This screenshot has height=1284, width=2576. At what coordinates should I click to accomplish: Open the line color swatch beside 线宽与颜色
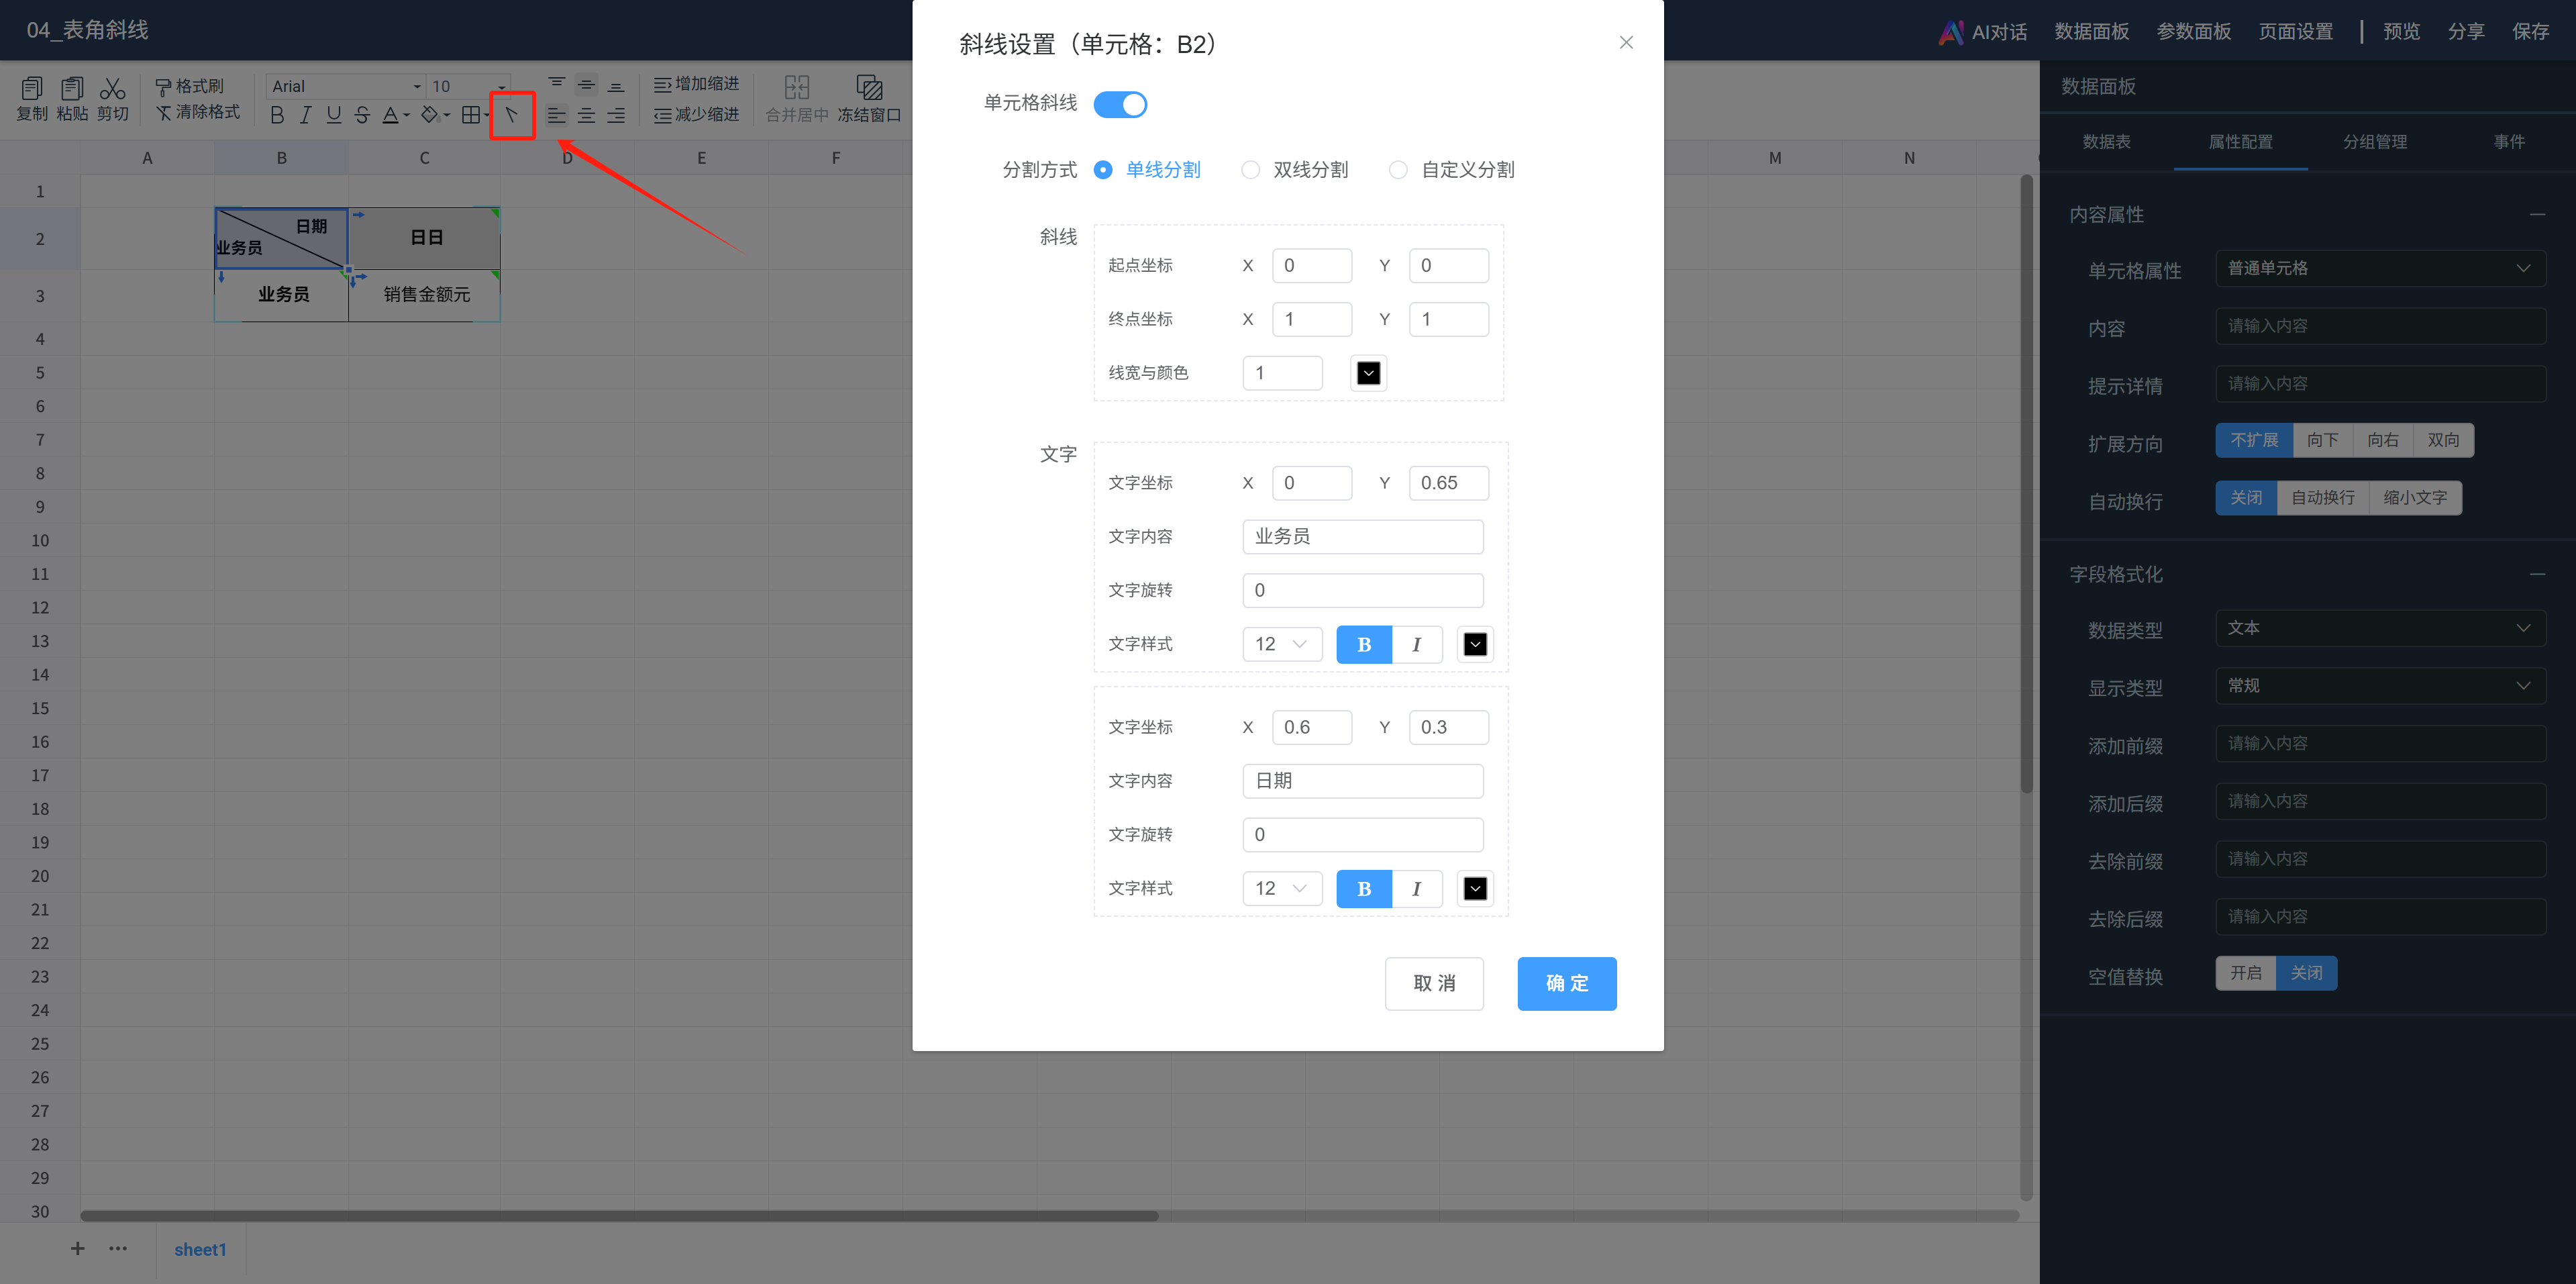[1368, 373]
